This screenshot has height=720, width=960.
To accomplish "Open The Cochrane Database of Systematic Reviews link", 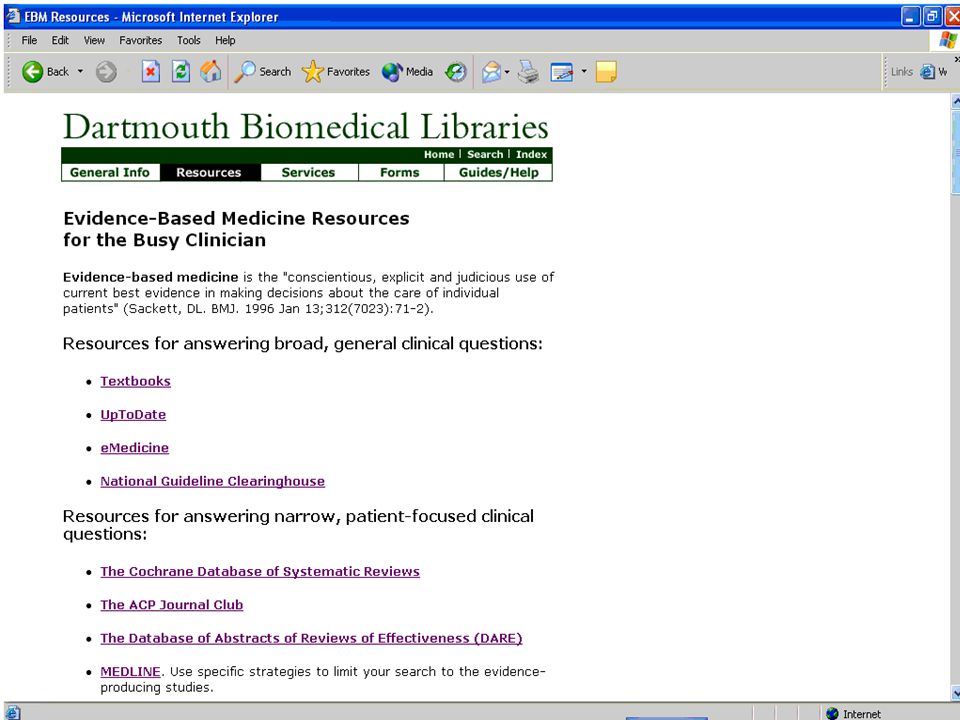I will pyautogui.click(x=260, y=571).
